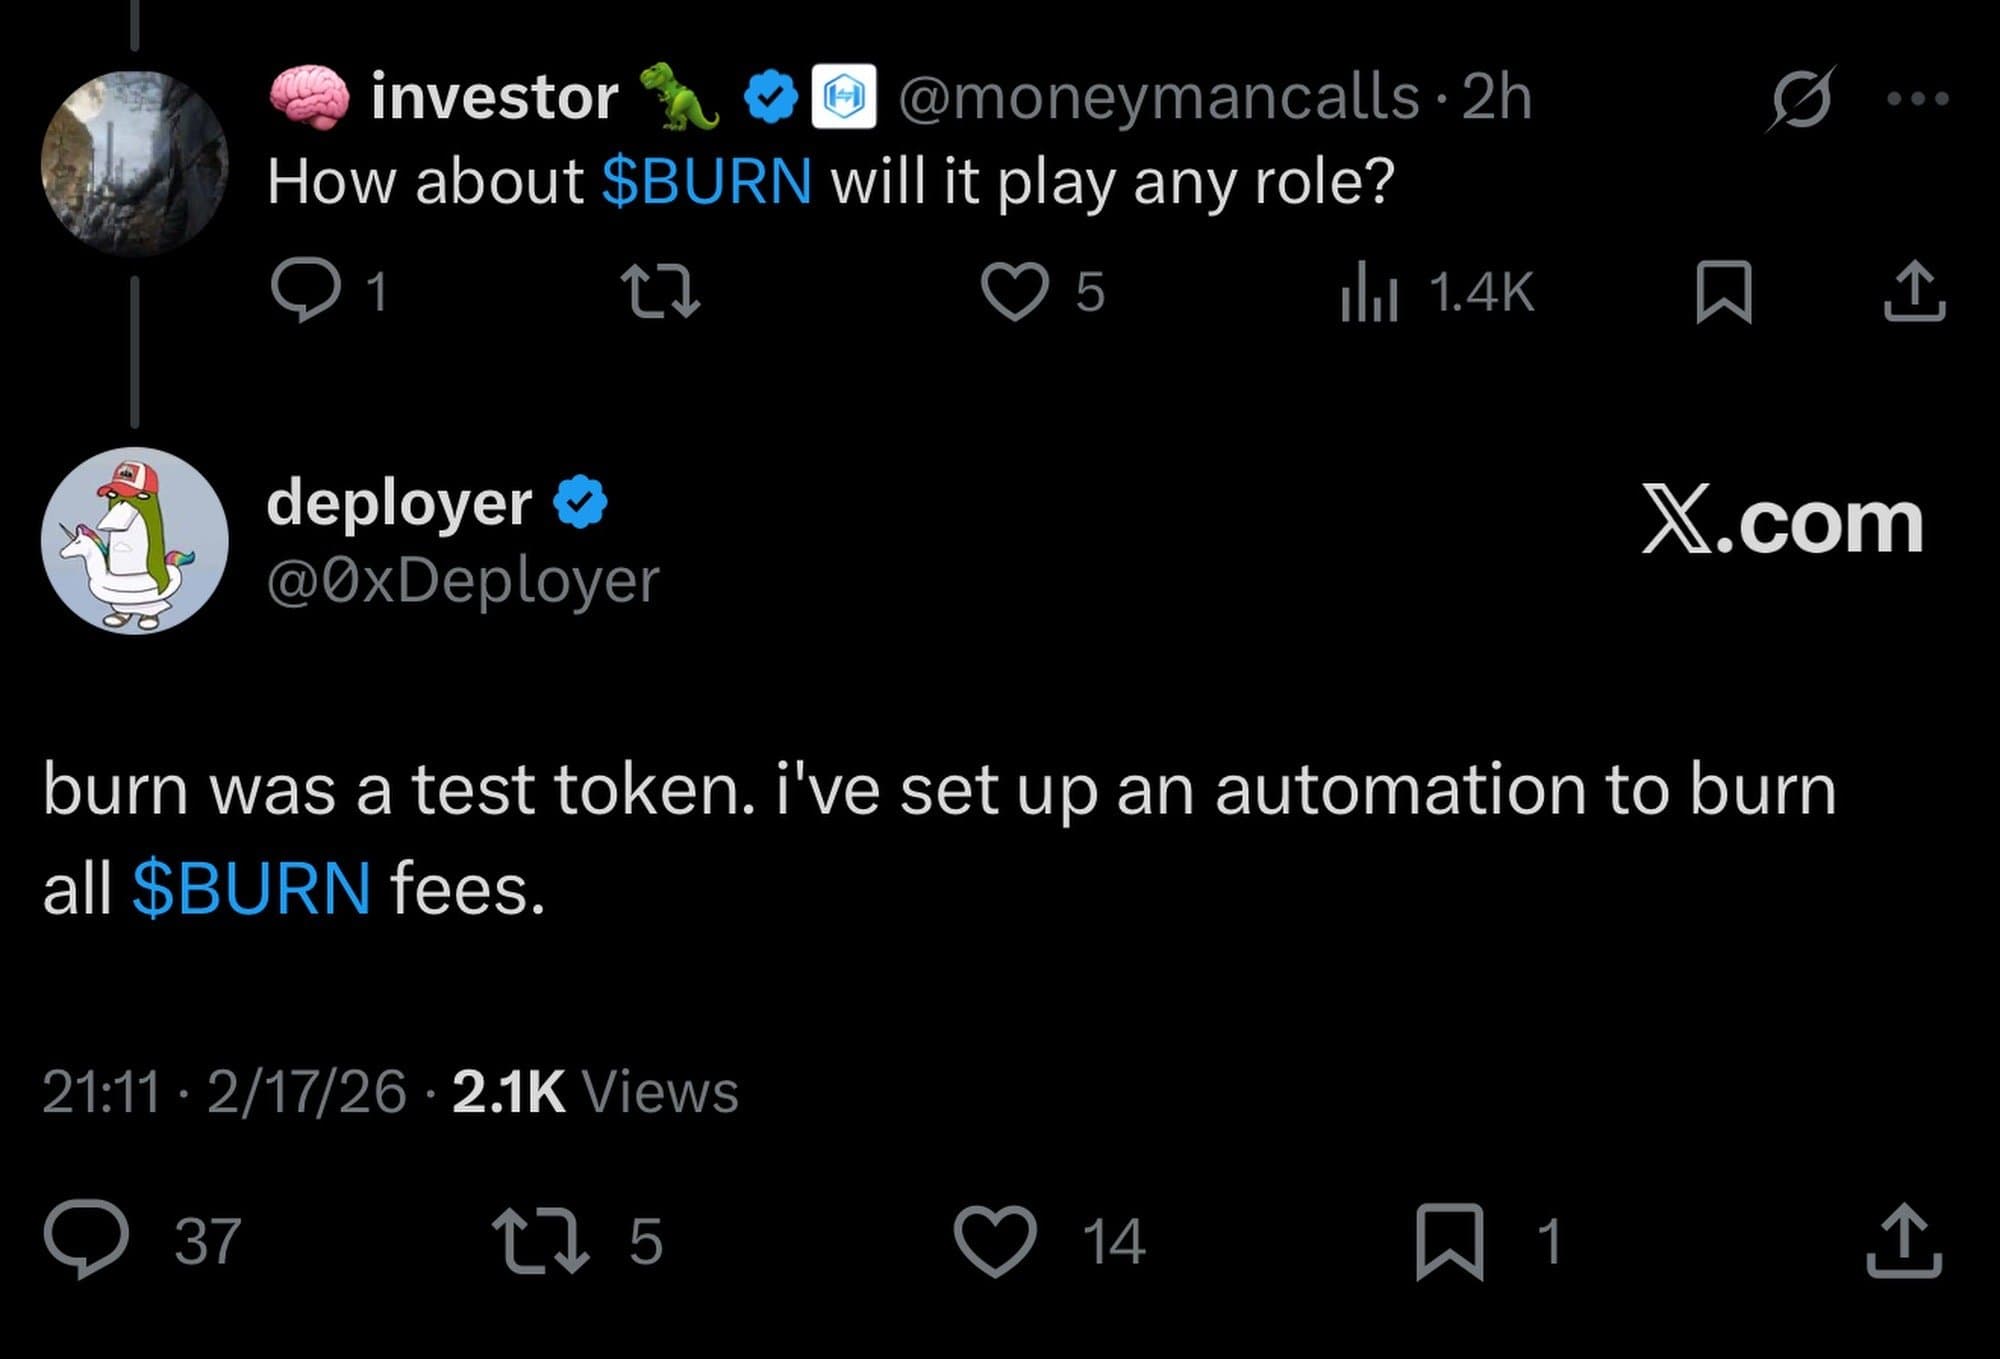Image resolution: width=2000 pixels, height=1359 pixels.
Task: Open the affiliate badge beside investor's name
Action: point(843,97)
